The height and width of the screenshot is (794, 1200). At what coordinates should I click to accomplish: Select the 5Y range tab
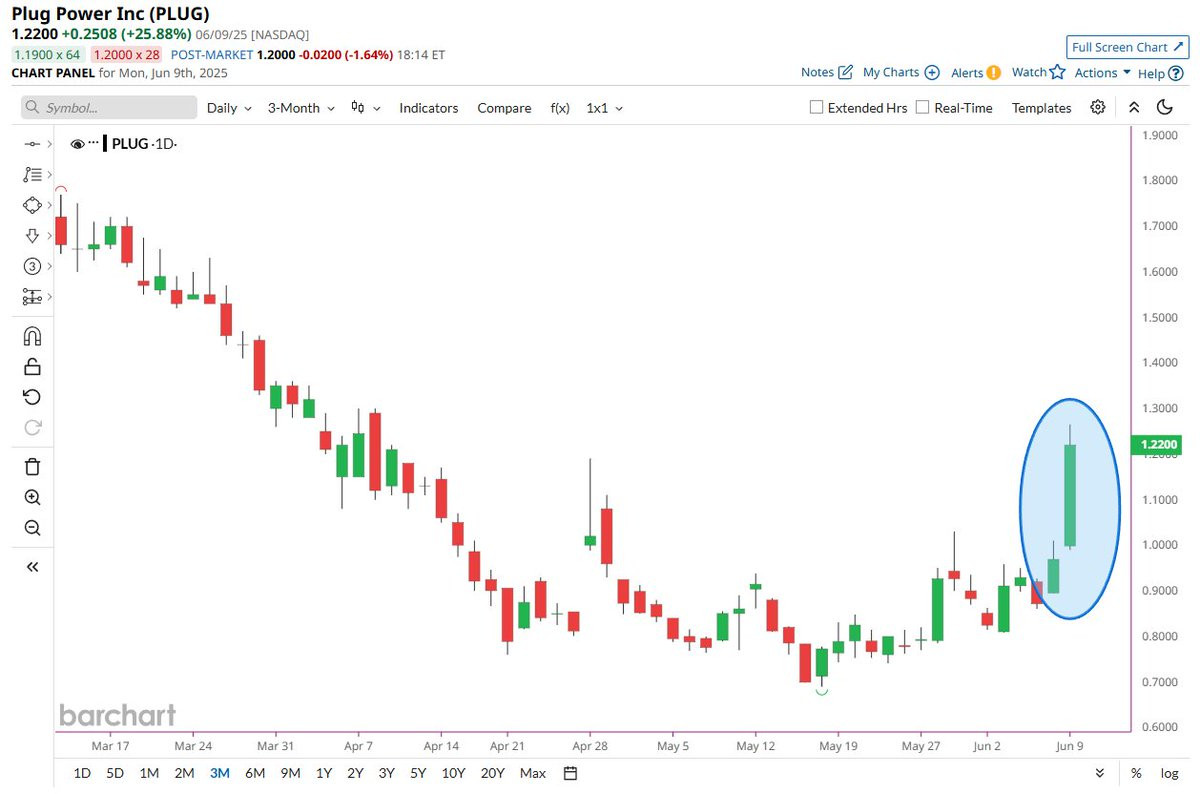tap(419, 773)
